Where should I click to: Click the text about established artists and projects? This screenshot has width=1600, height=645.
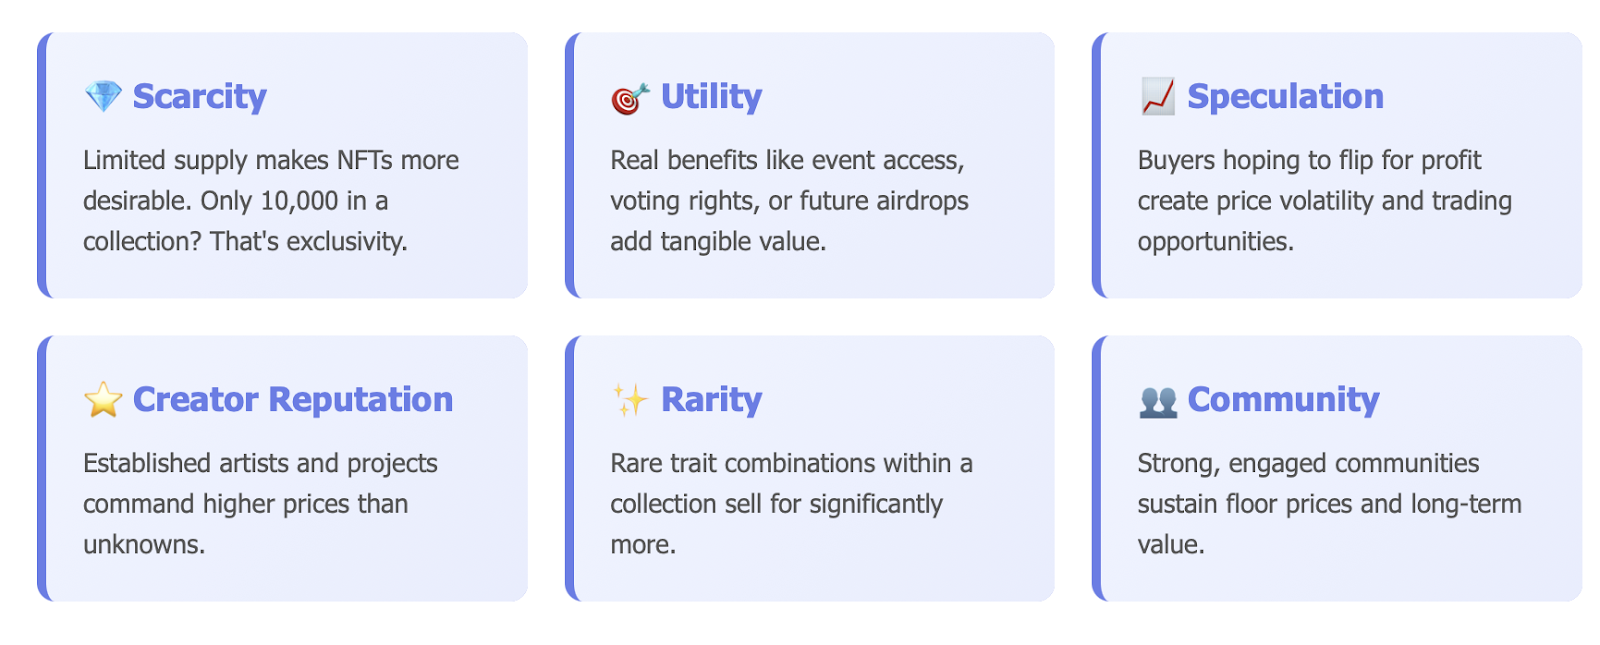[260, 504]
